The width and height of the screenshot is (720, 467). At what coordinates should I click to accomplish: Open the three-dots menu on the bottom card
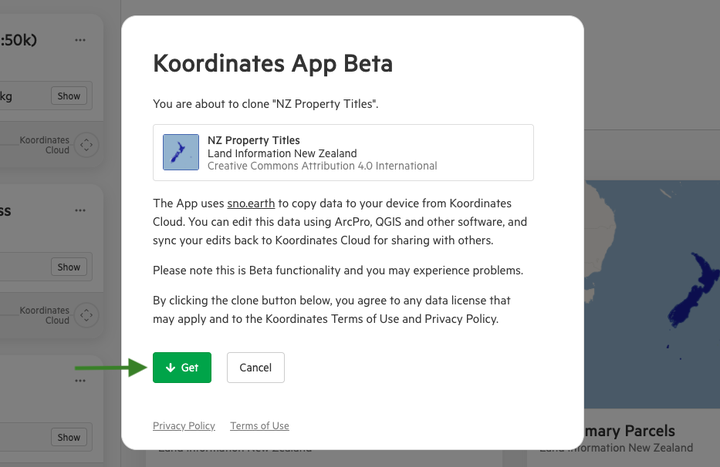pos(80,381)
